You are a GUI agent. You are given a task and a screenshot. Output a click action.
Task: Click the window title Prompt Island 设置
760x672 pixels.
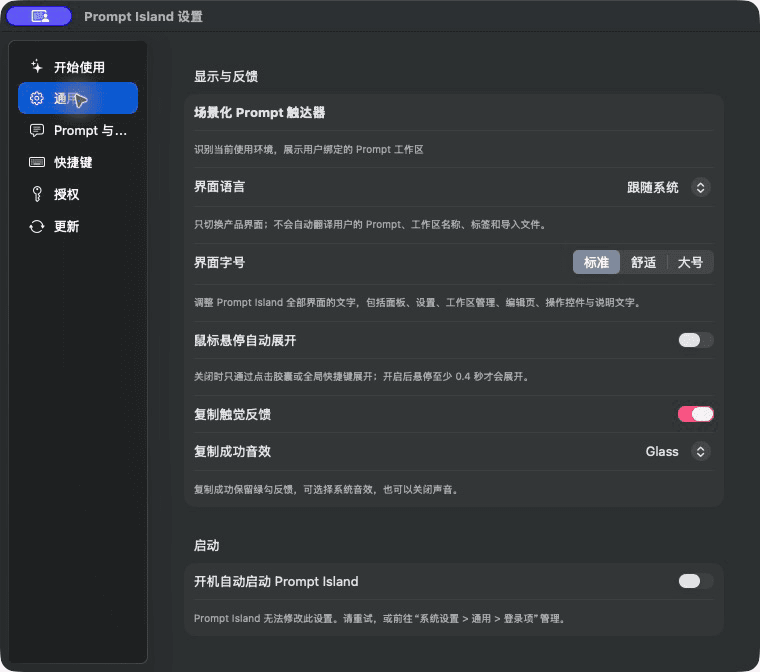143,16
